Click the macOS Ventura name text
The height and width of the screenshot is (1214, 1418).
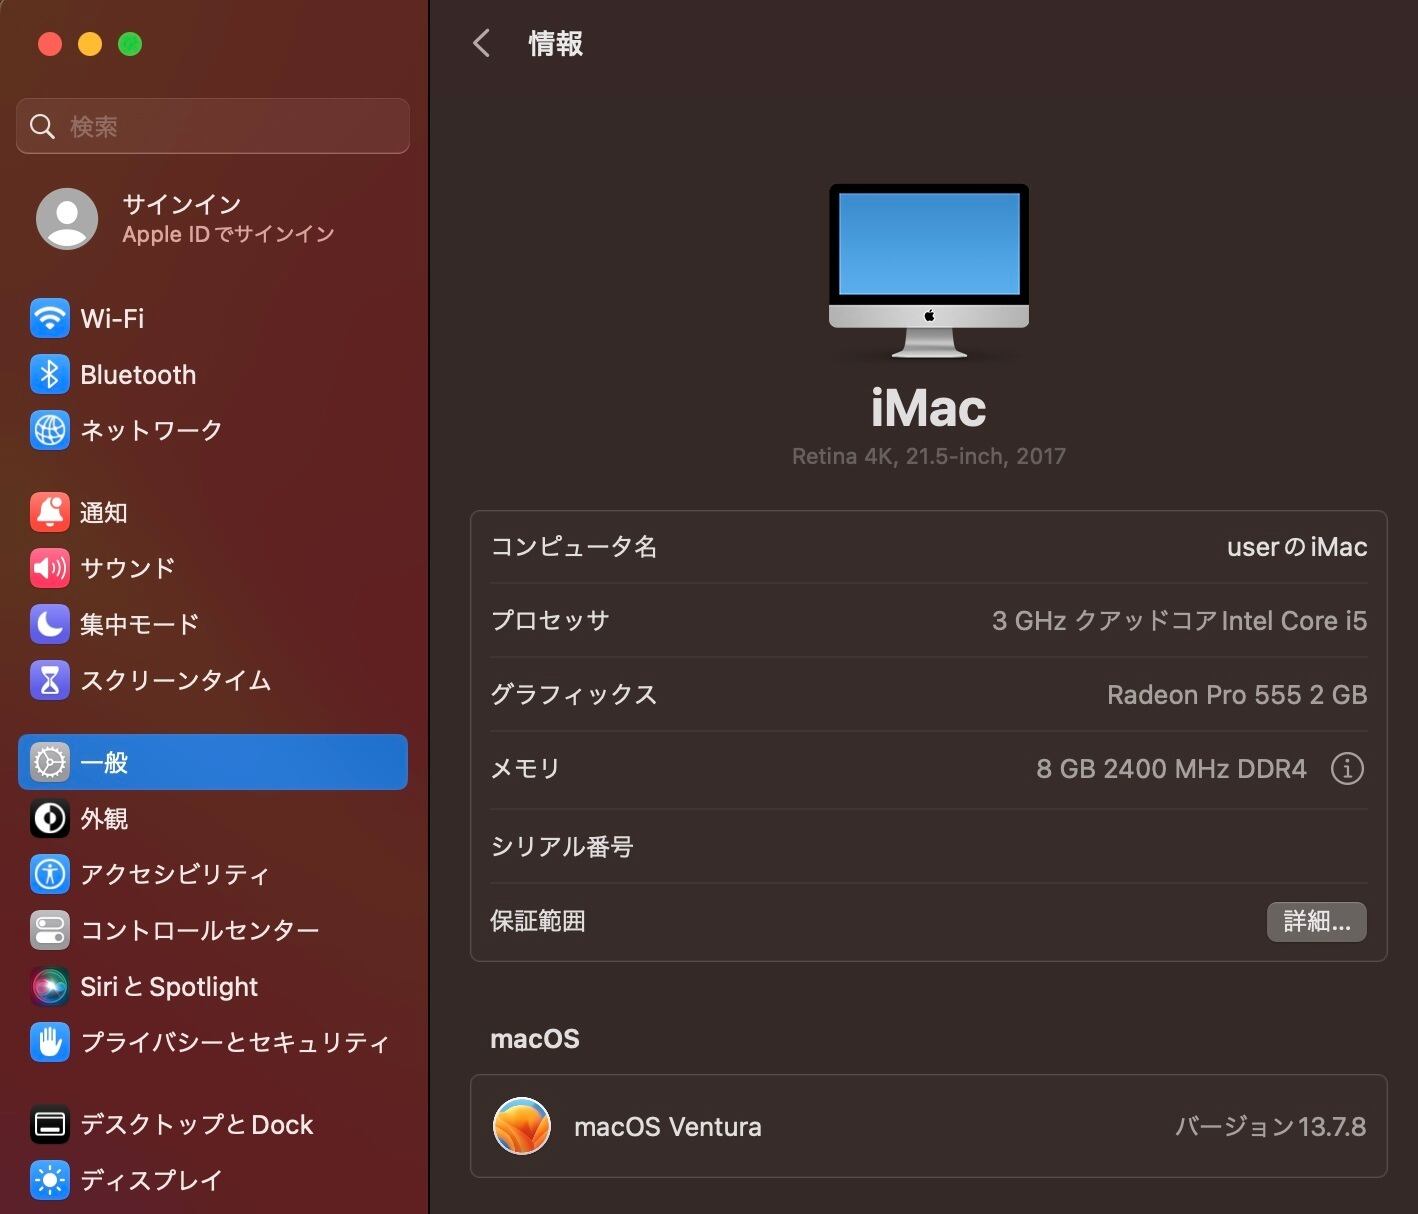pos(668,1127)
